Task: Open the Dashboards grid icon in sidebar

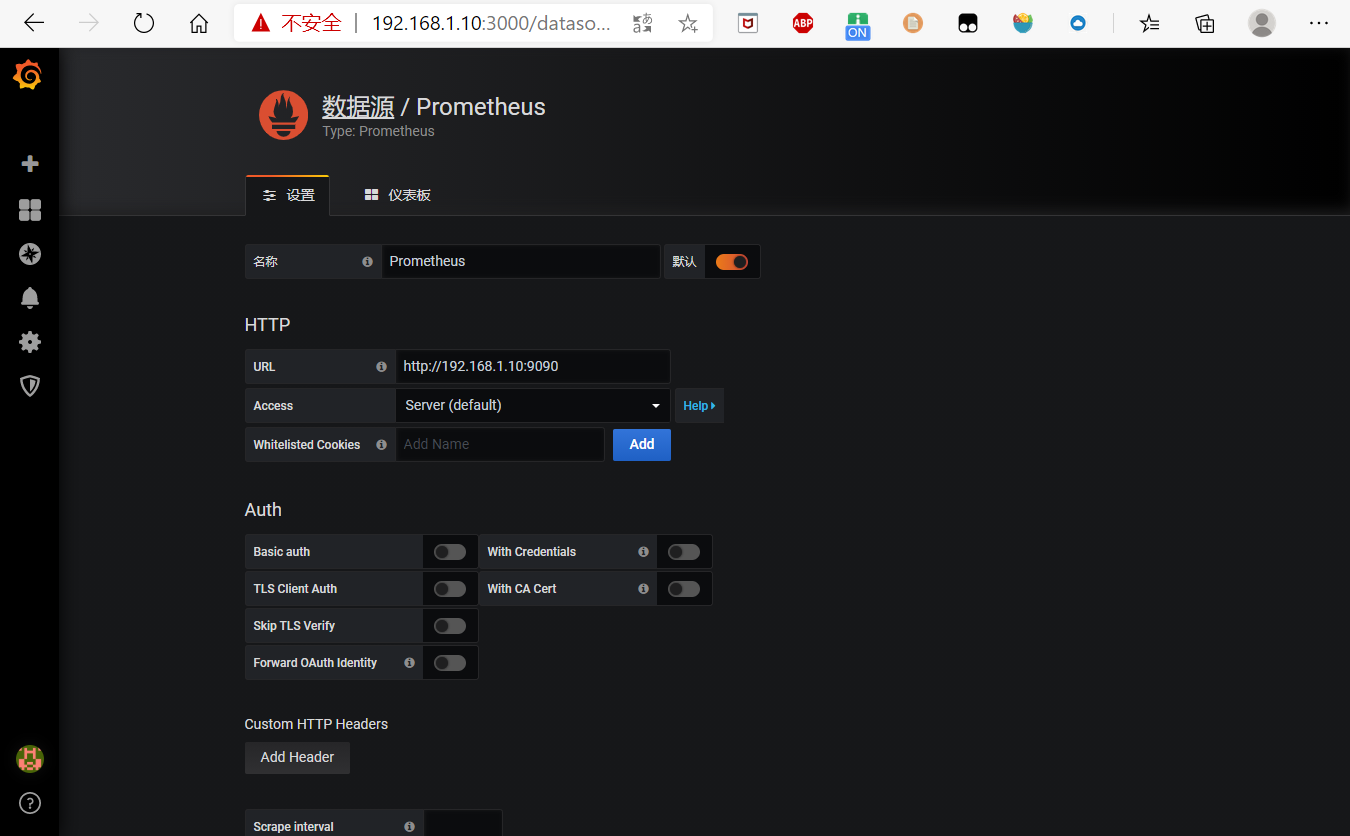Action: point(30,209)
